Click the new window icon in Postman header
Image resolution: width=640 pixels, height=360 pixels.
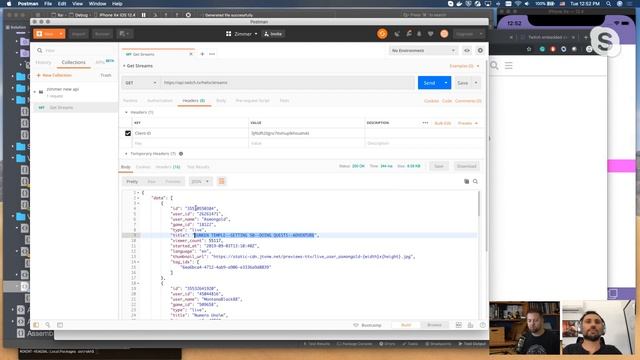tap(124, 34)
